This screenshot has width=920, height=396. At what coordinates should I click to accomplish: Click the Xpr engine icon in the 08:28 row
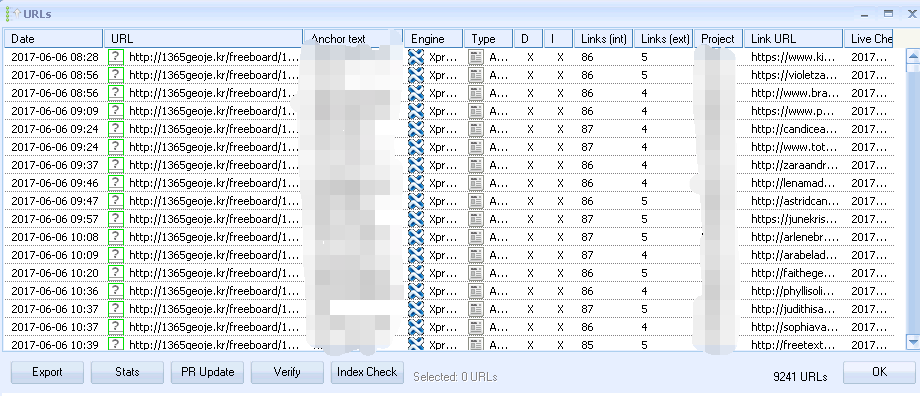416,57
